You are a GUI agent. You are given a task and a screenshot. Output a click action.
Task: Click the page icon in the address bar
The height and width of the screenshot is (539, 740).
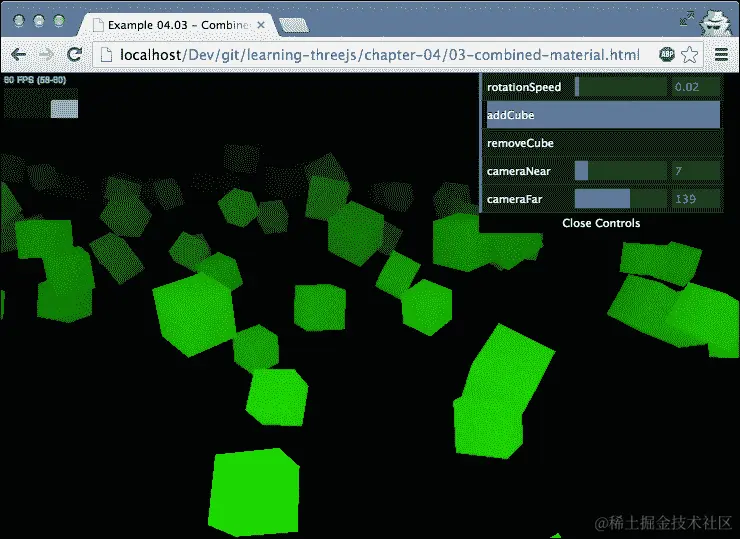(x=107, y=55)
